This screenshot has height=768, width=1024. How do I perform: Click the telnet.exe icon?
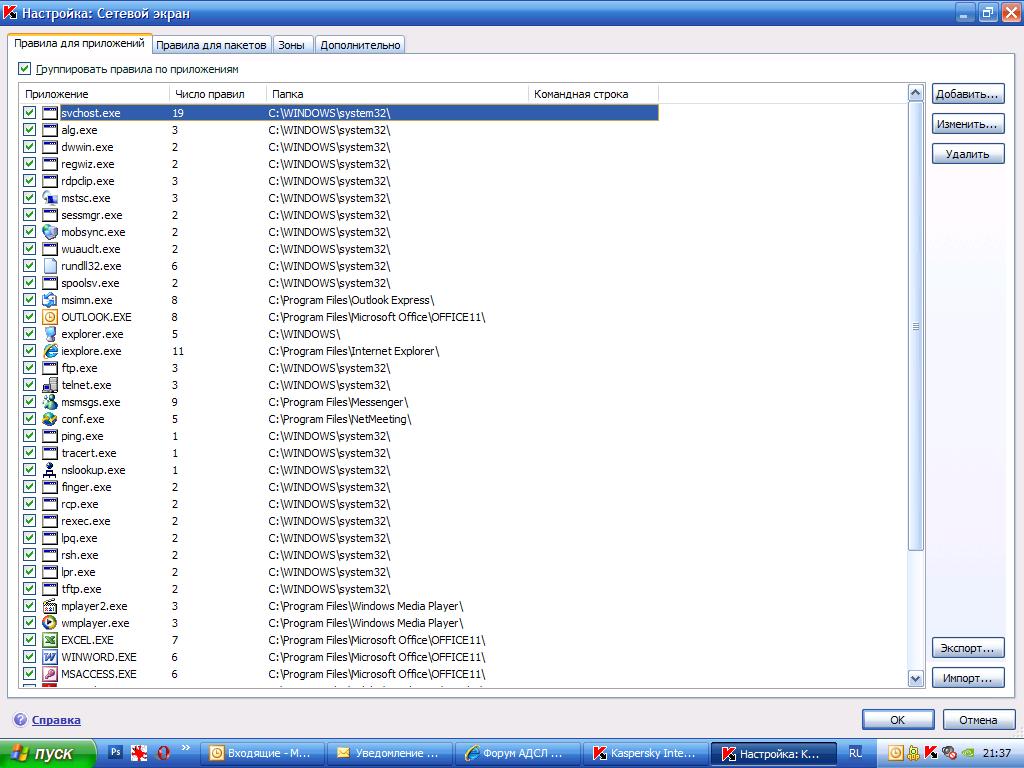pos(50,385)
